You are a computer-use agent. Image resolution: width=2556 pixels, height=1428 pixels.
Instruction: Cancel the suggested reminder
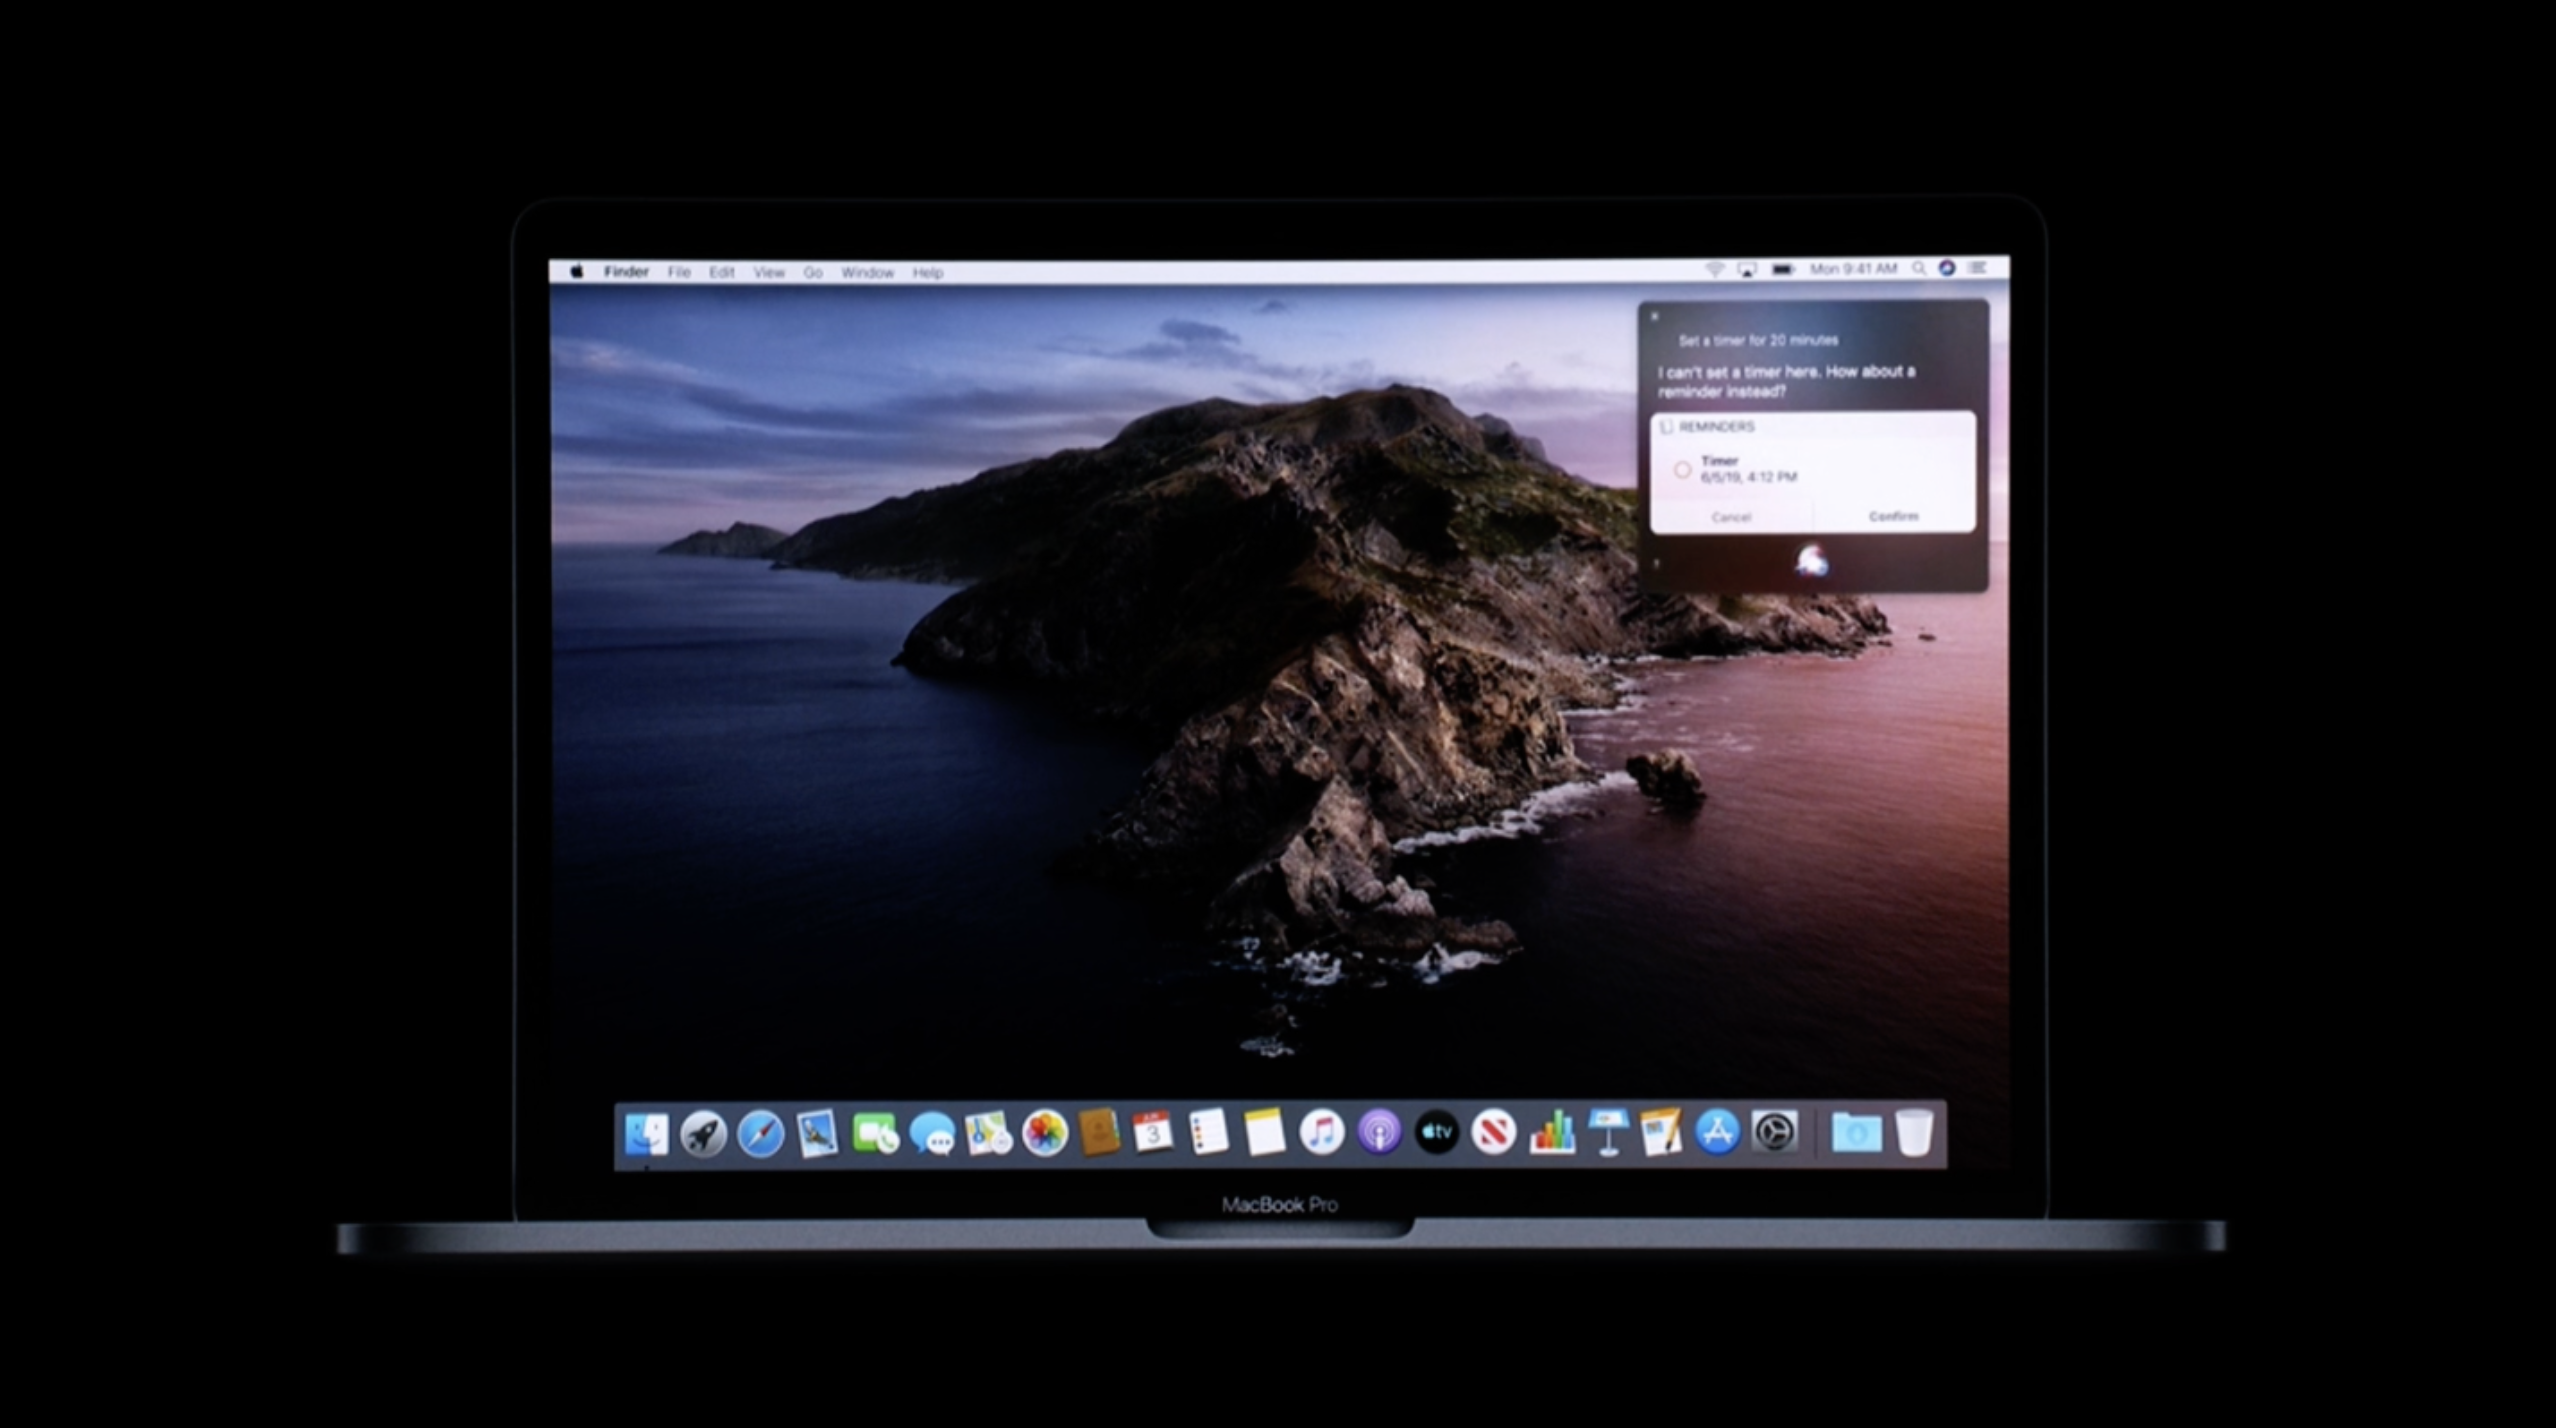(1731, 517)
